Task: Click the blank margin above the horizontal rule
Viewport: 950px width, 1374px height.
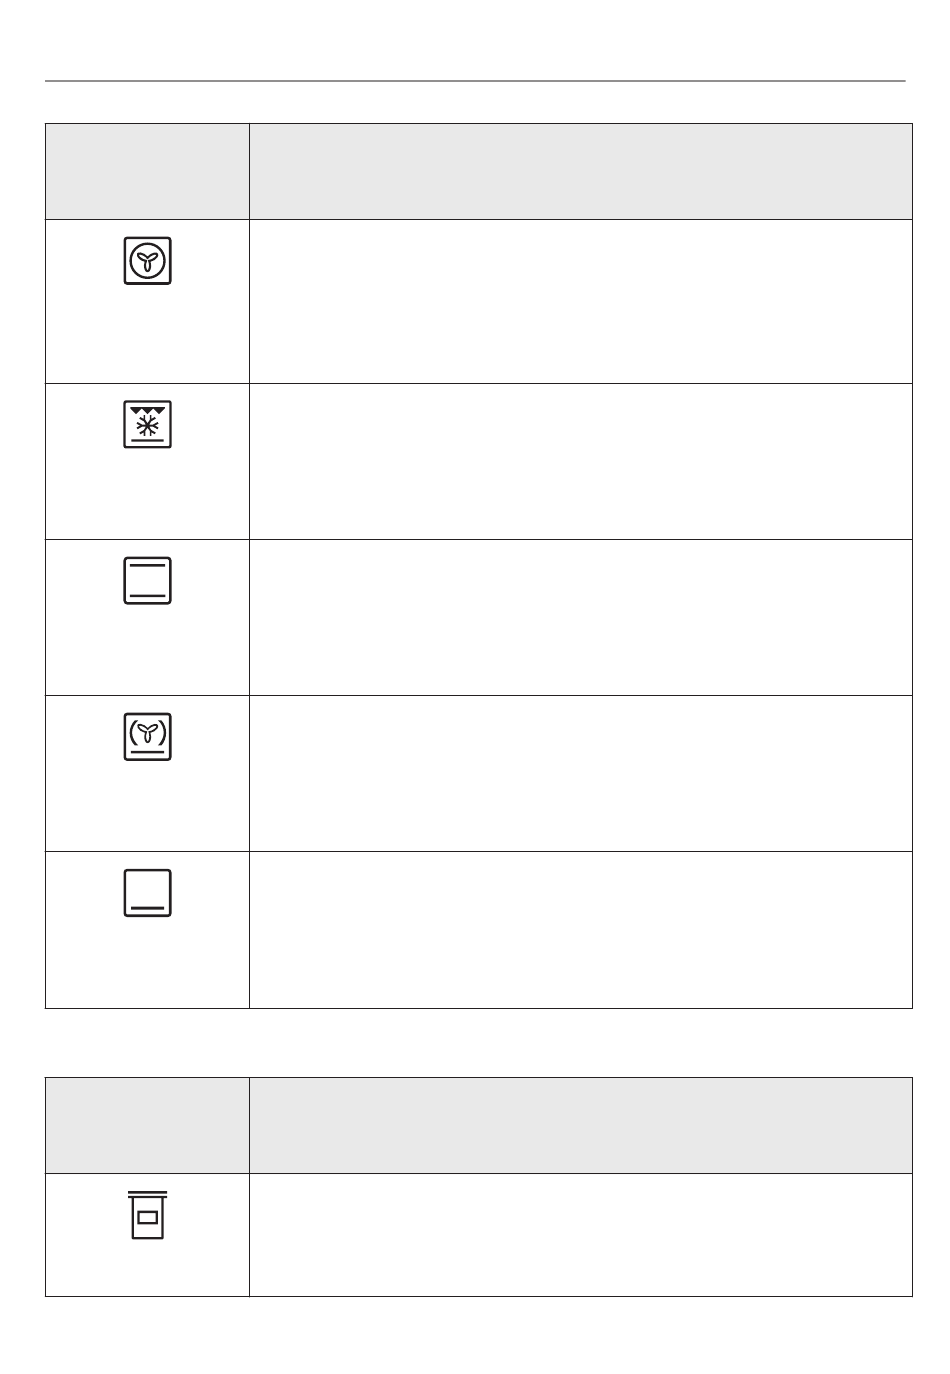Action: click(x=475, y=40)
